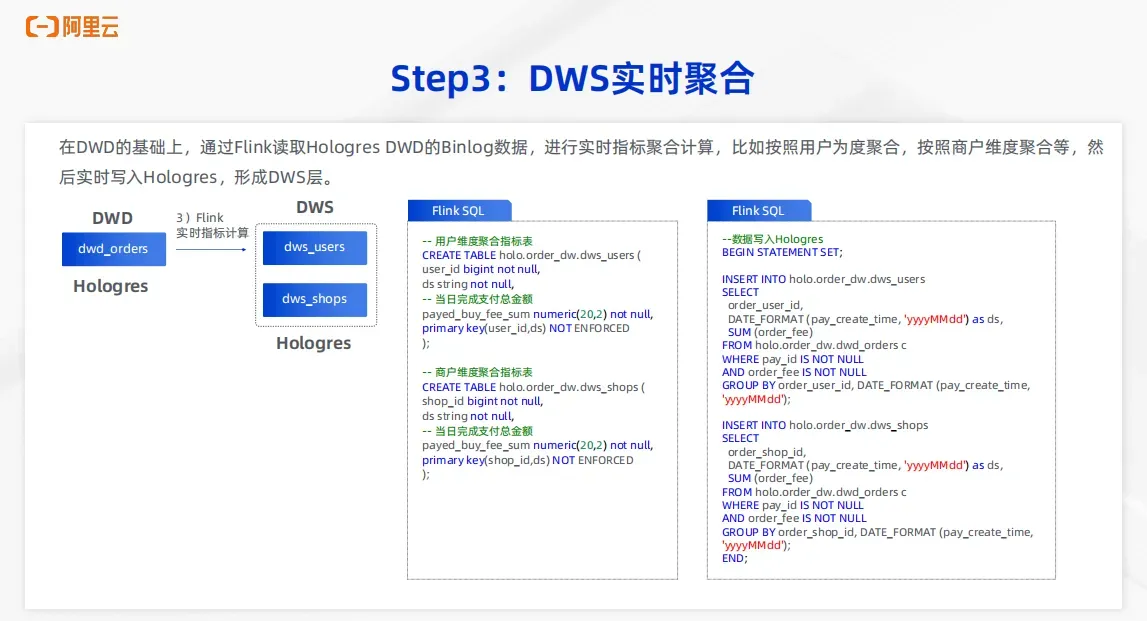This screenshot has width=1147, height=621.
Task: Click the line "user_id bigint not null,"
Action: [x=481, y=269]
